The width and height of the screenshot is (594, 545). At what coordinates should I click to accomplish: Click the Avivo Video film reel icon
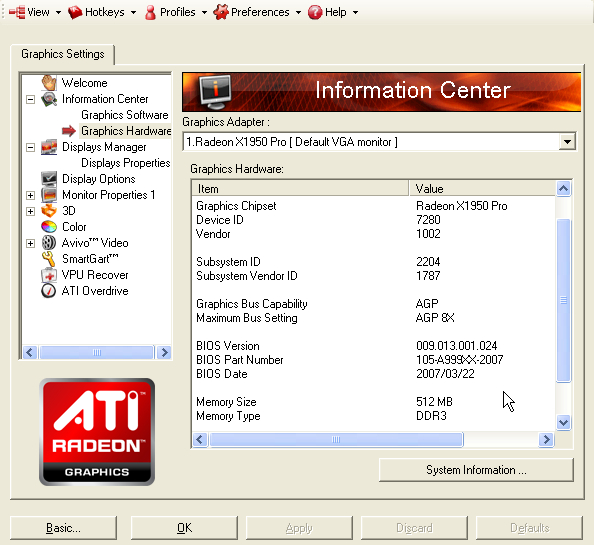49,243
